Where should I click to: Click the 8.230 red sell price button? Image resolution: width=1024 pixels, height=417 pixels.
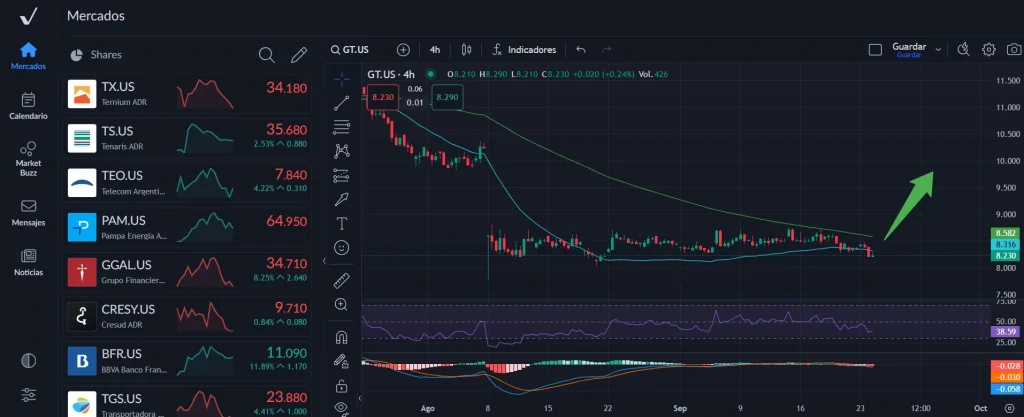pos(382,97)
